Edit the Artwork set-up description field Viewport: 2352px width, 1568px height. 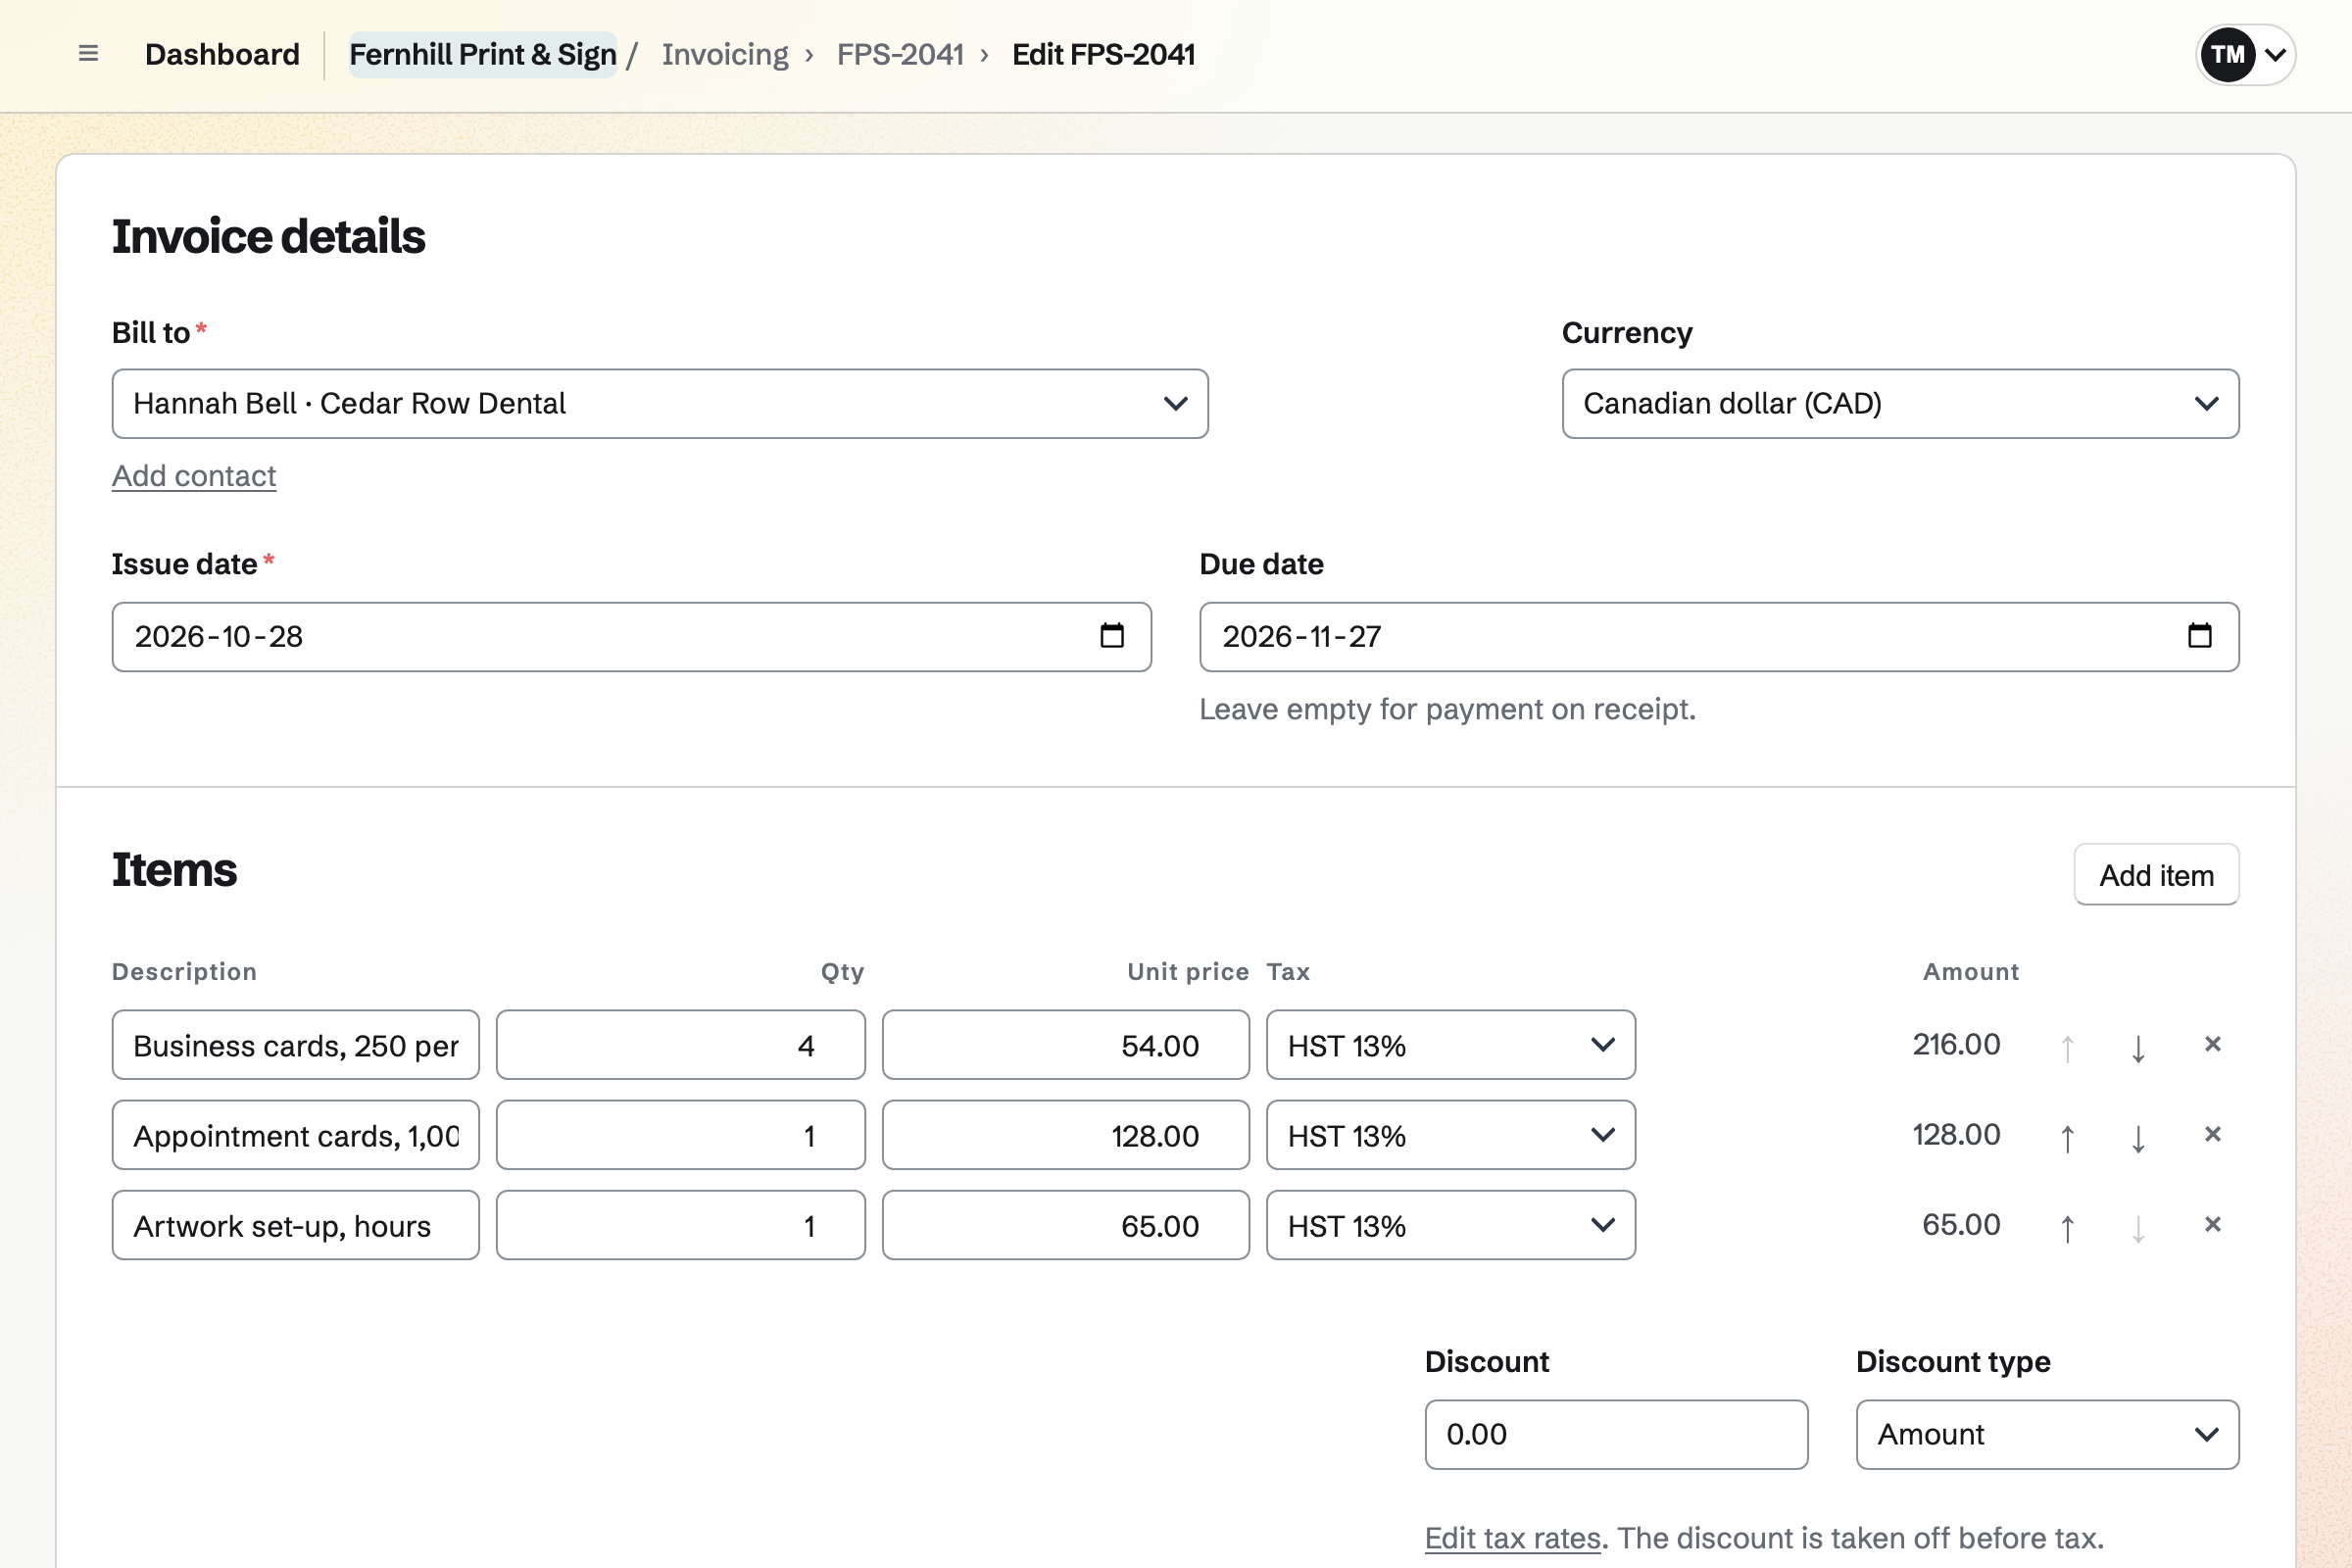[x=296, y=1225]
